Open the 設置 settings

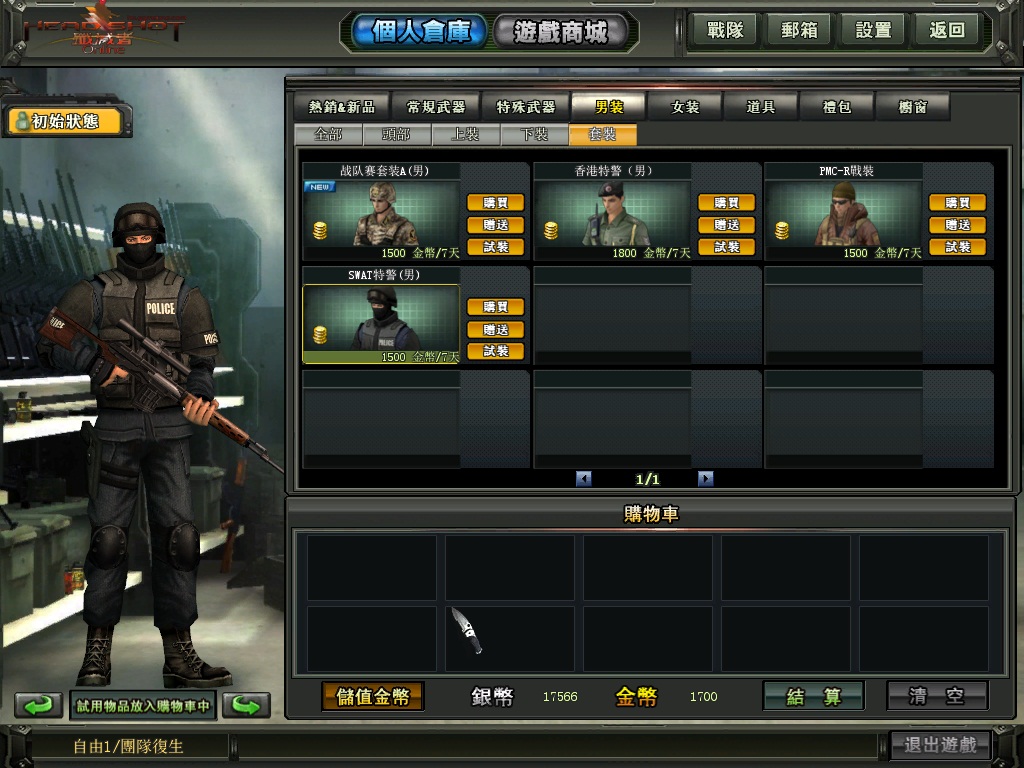coord(873,30)
